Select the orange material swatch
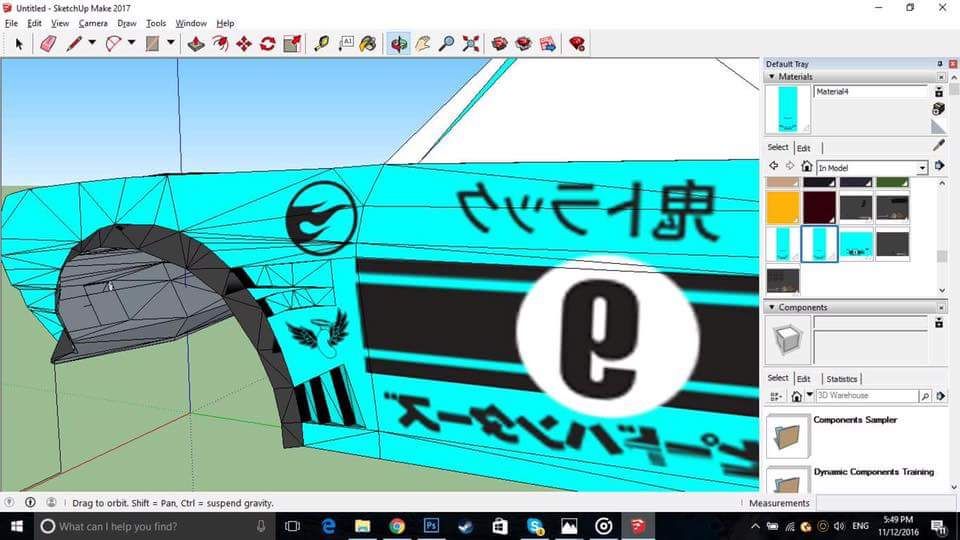This screenshot has height=540, width=960. click(x=783, y=208)
